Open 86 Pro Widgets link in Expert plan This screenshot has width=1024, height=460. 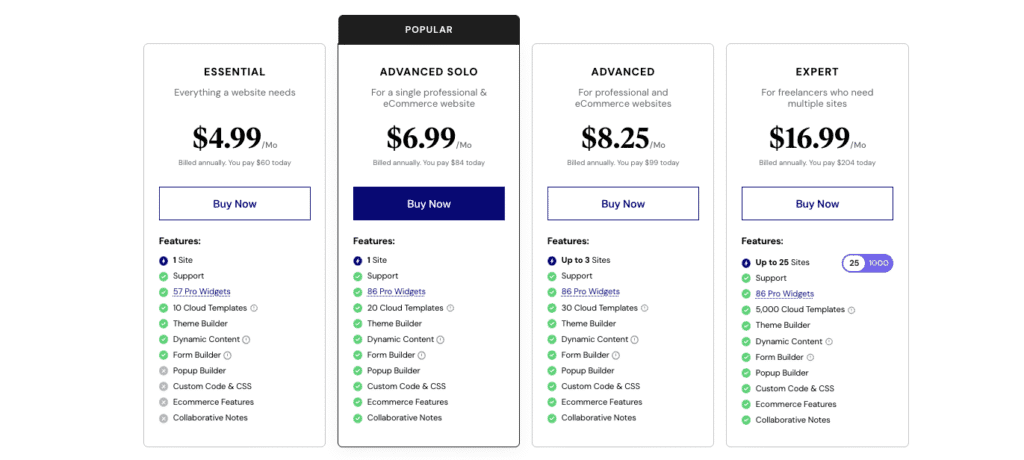coord(784,294)
